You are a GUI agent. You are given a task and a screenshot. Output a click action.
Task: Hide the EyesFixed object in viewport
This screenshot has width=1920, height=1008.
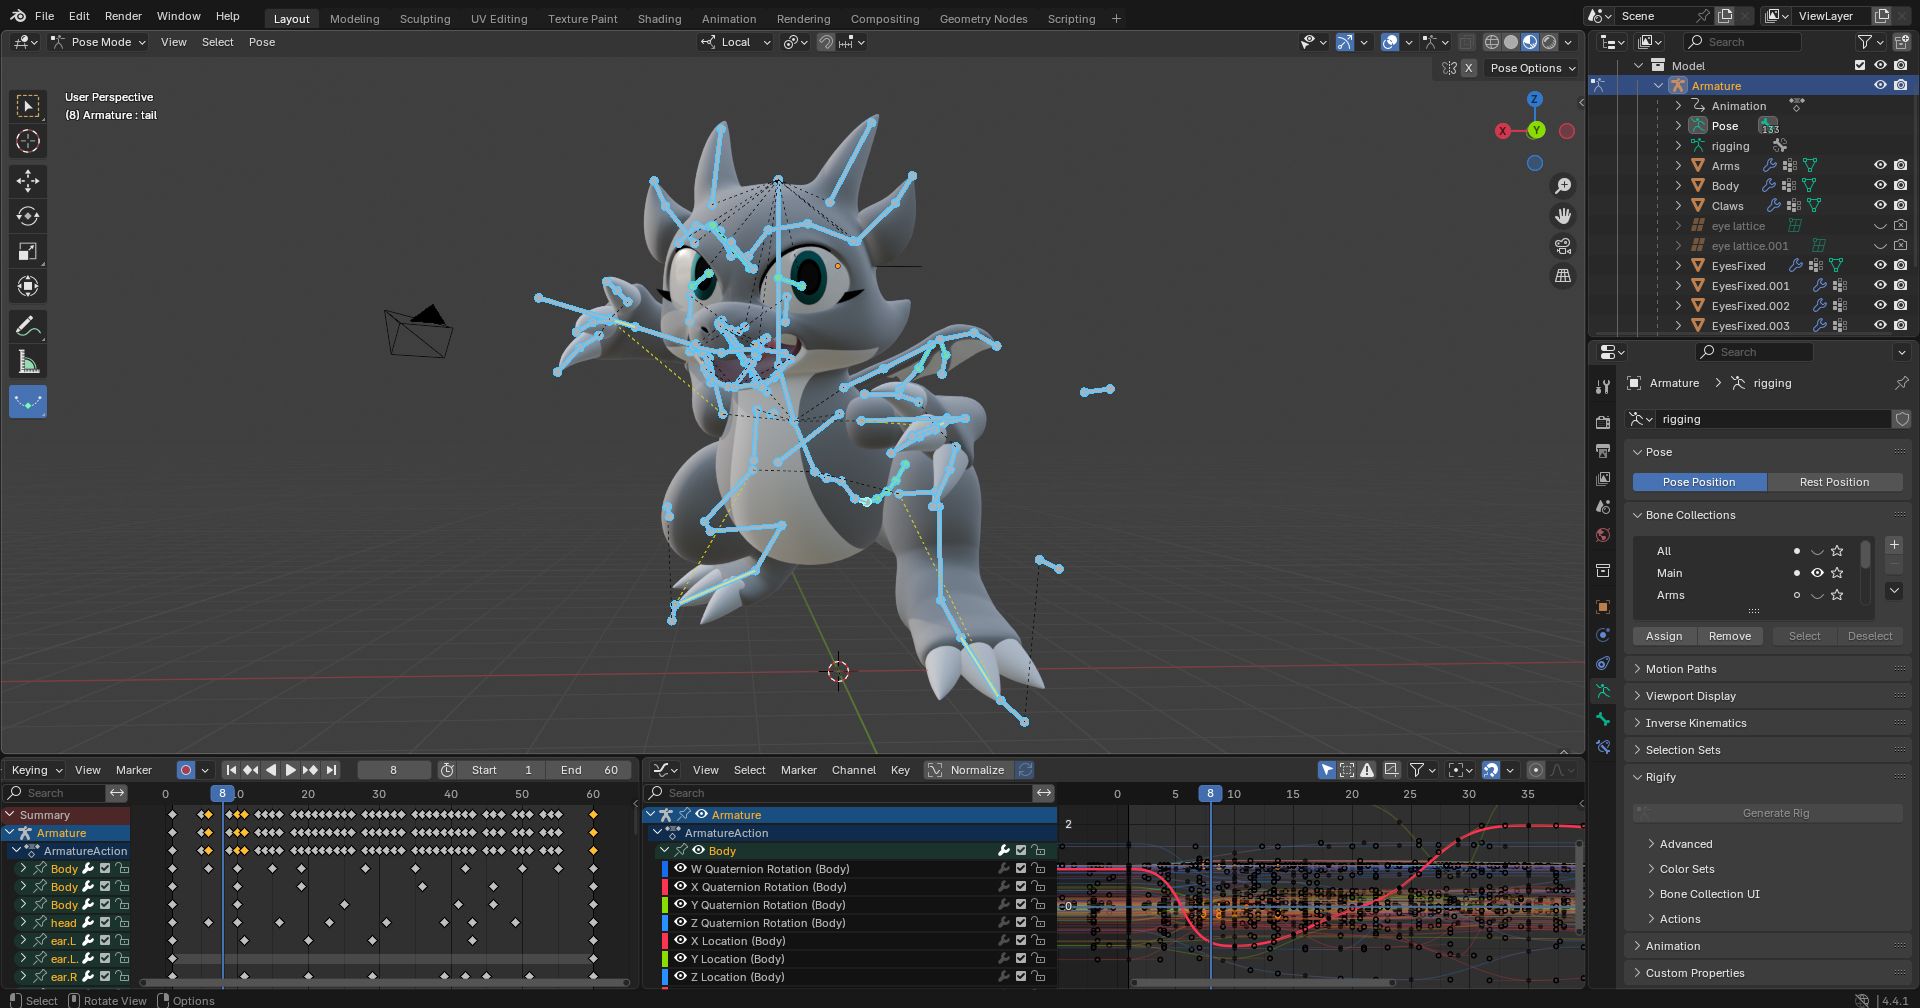pyautogui.click(x=1880, y=266)
